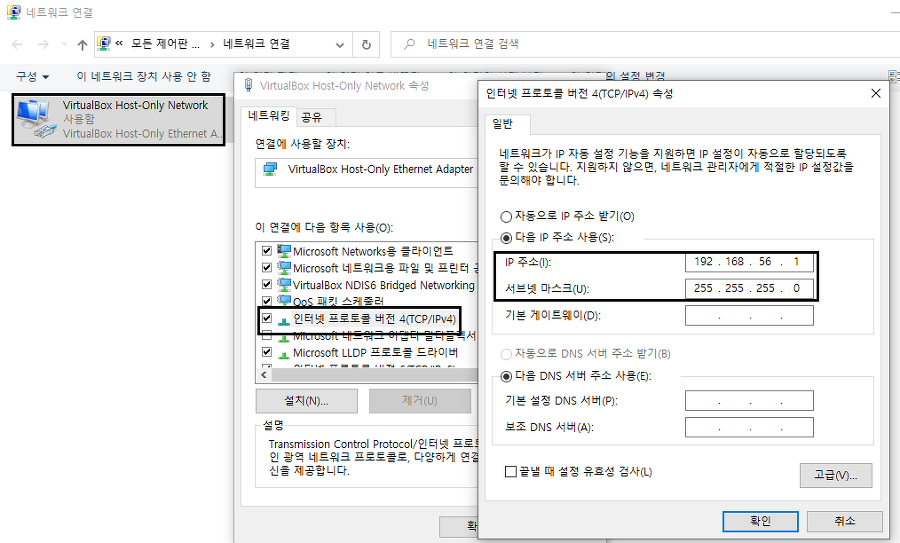Click the 설치(N)... button
This screenshot has height=543, width=900.
click(307, 401)
